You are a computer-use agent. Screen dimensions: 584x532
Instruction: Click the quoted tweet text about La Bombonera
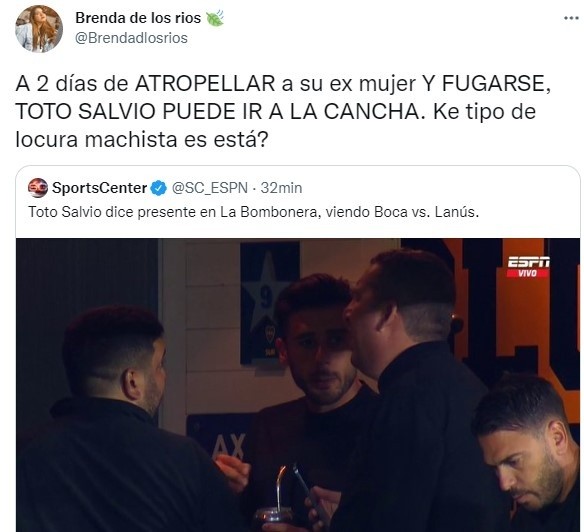253,212
